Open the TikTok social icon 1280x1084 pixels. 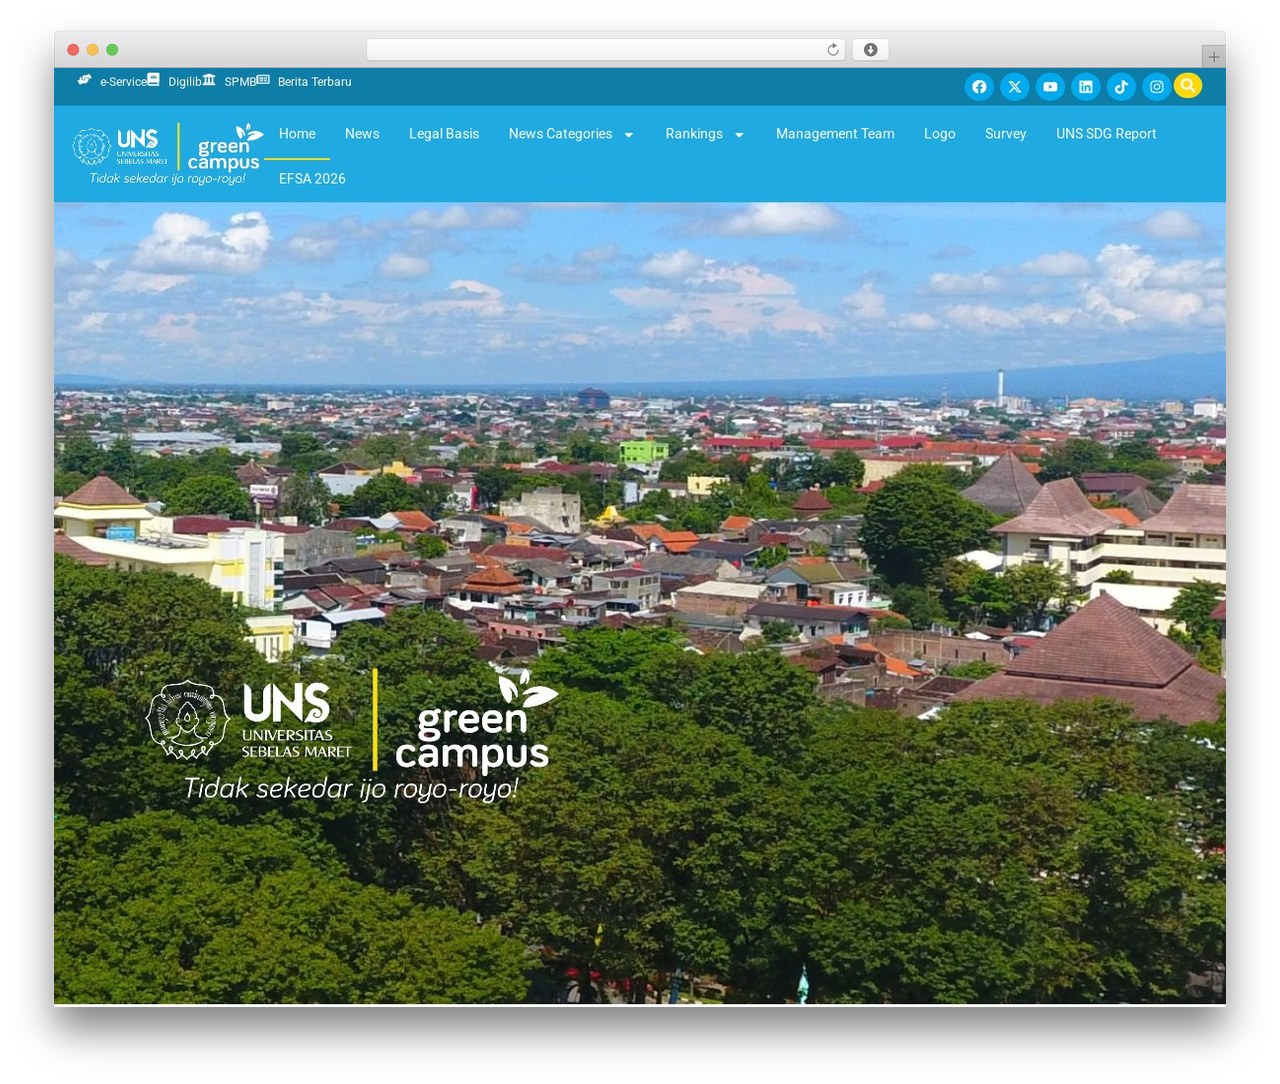[1121, 87]
